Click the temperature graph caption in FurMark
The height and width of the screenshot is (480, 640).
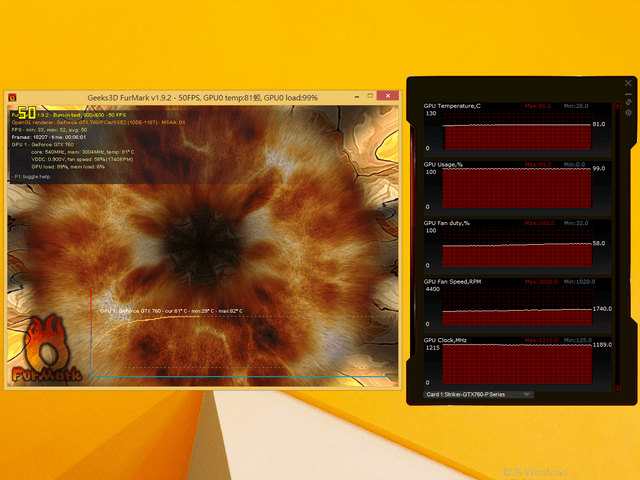coord(171,311)
